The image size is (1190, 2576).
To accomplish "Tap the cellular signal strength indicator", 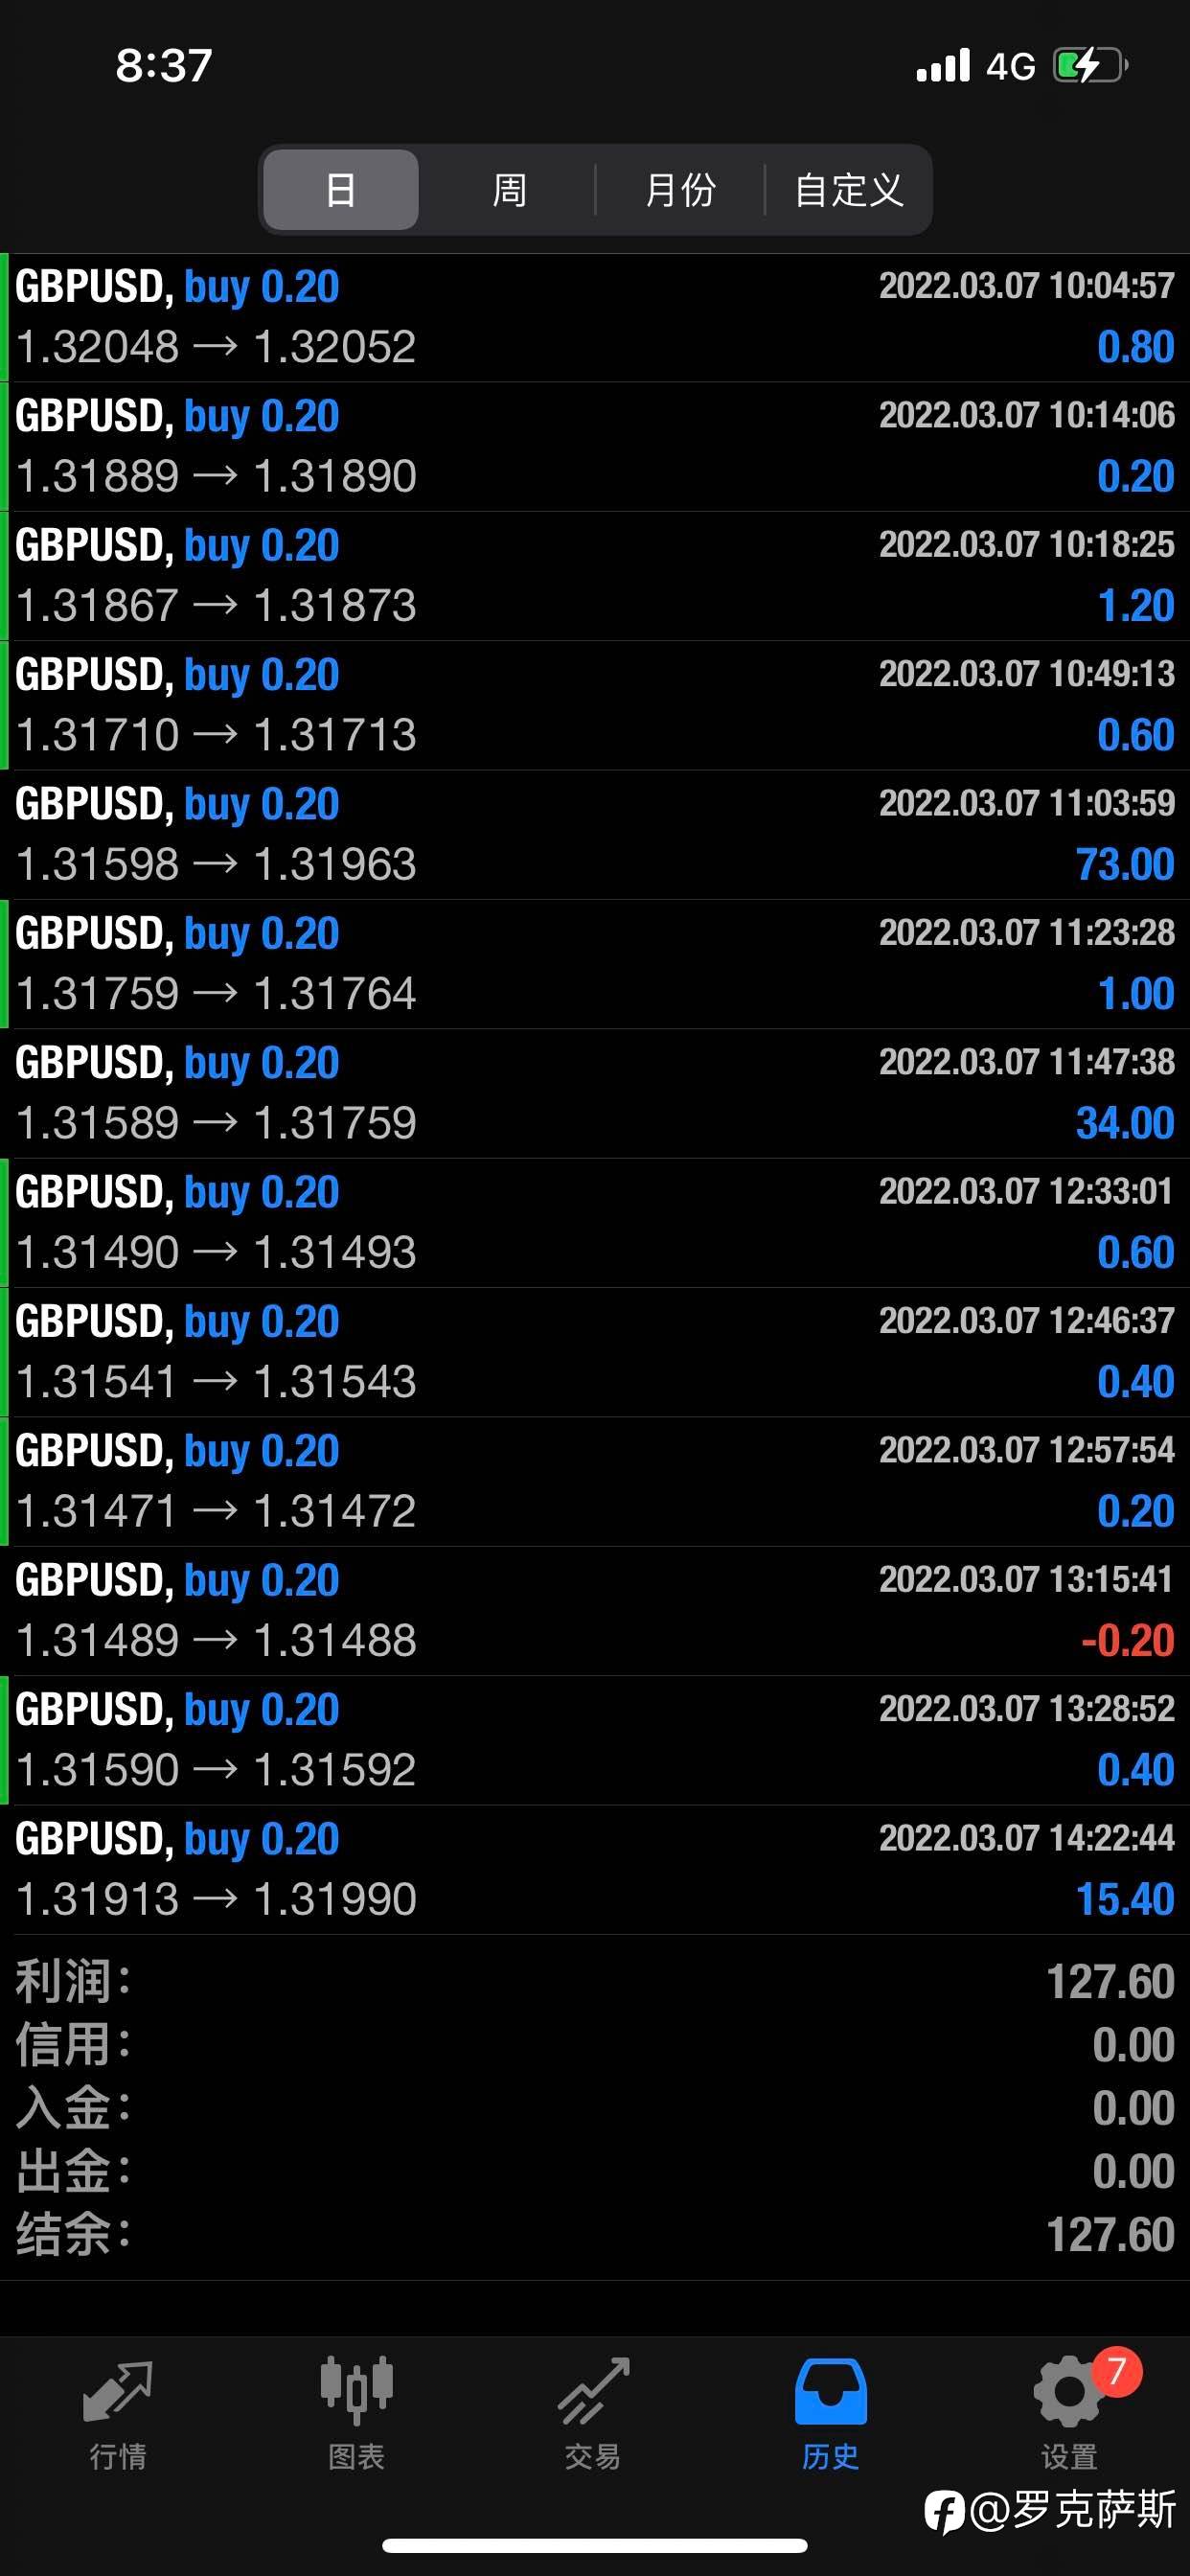I will pyautogui.click(x=943, y=66).
